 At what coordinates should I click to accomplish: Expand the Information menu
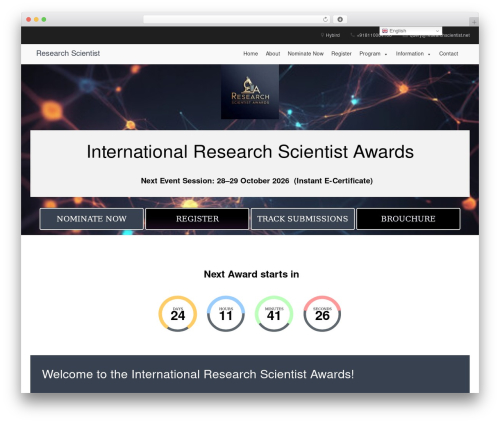coord(413,54)
